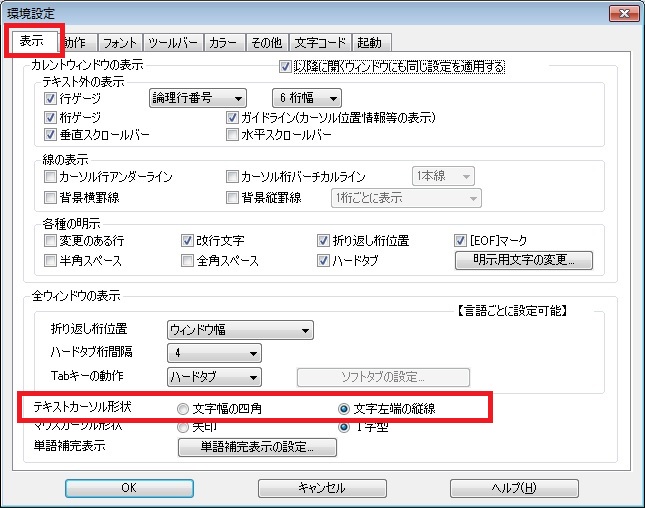Expand the 6 桁幅 dropdown
The height and width of the screenshot is (508, 645).
307,98
